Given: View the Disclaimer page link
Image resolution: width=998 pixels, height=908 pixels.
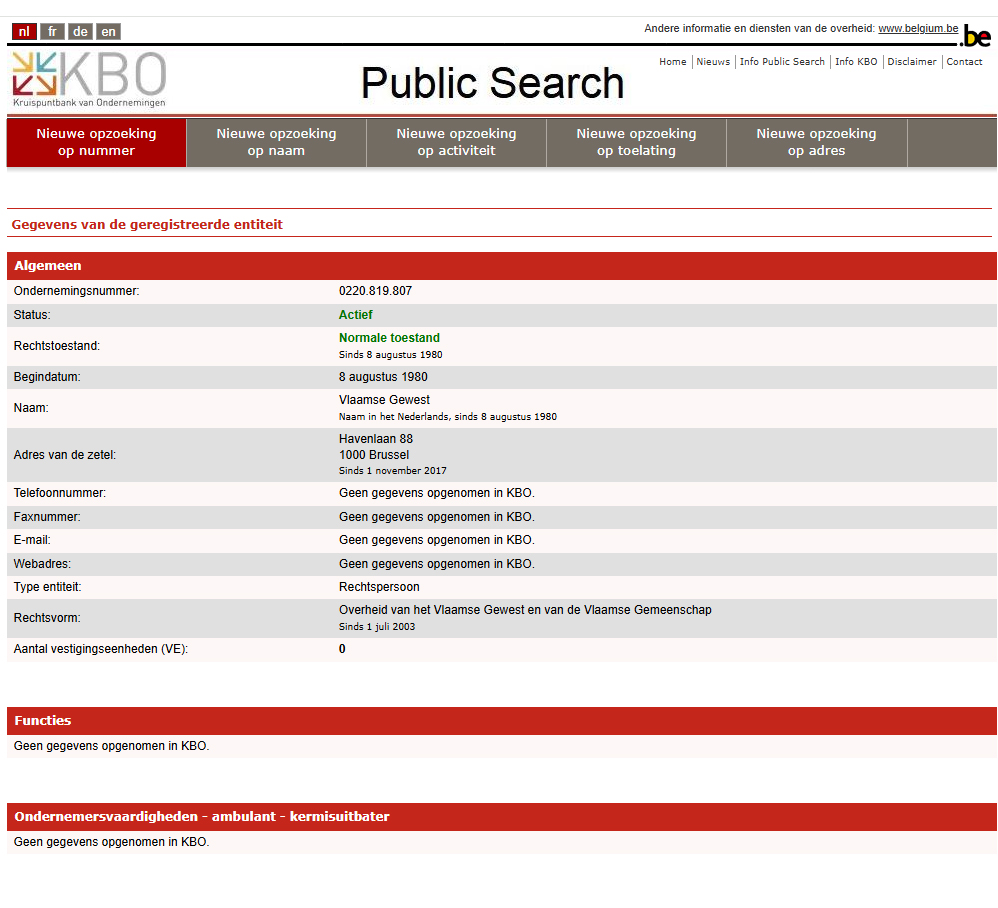Looking at the screenshot, I should click(x=911, y=62).
